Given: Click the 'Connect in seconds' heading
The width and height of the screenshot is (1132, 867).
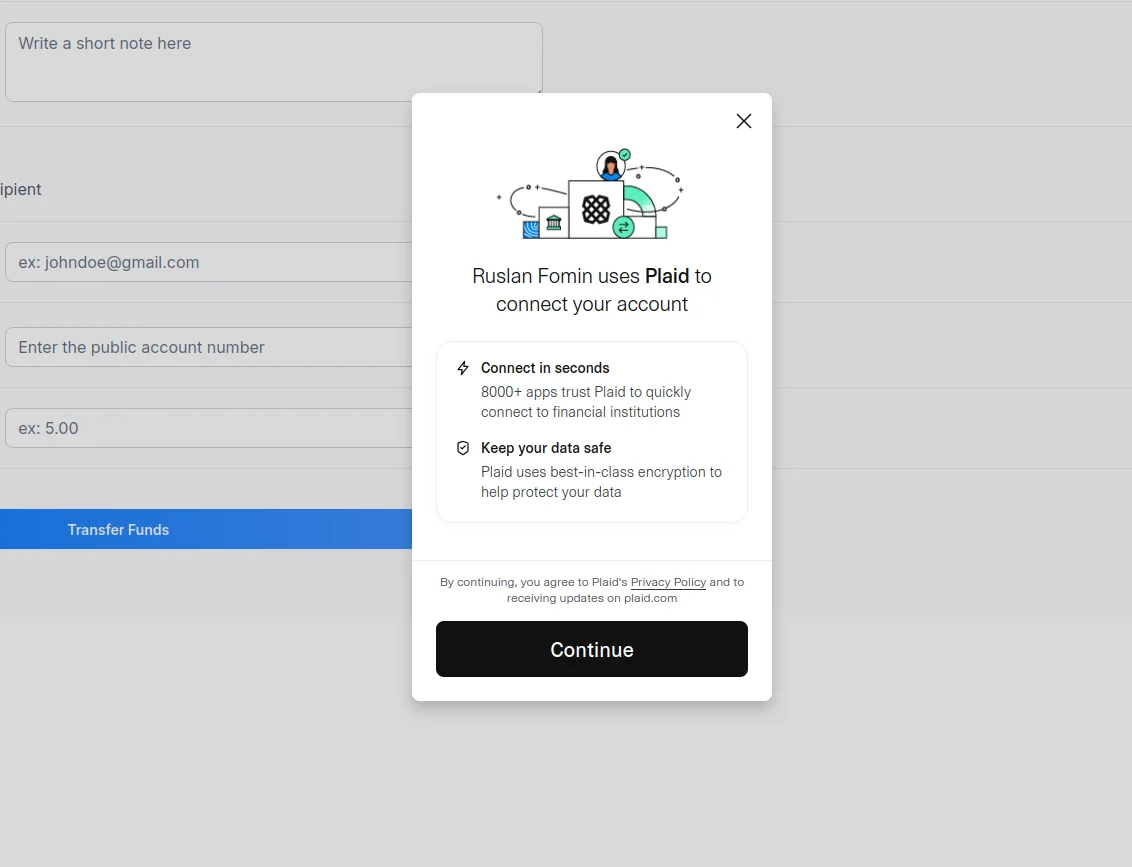Looking at the screenshot, I should [x=545, y=368].
